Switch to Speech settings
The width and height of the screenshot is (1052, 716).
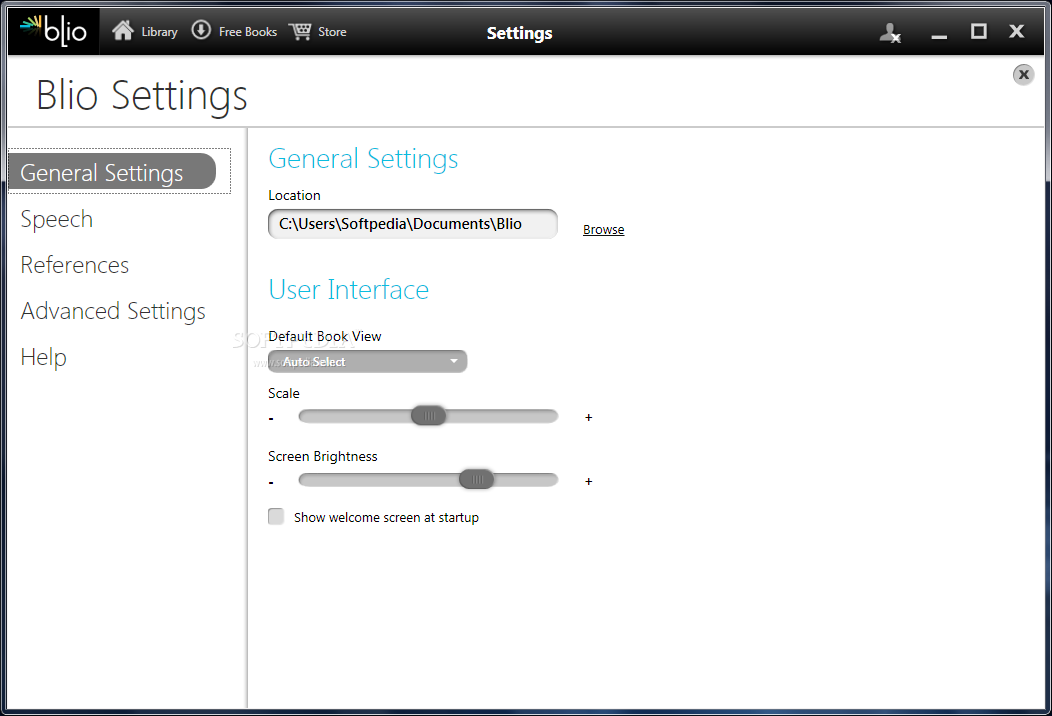[x=56, y=219]
